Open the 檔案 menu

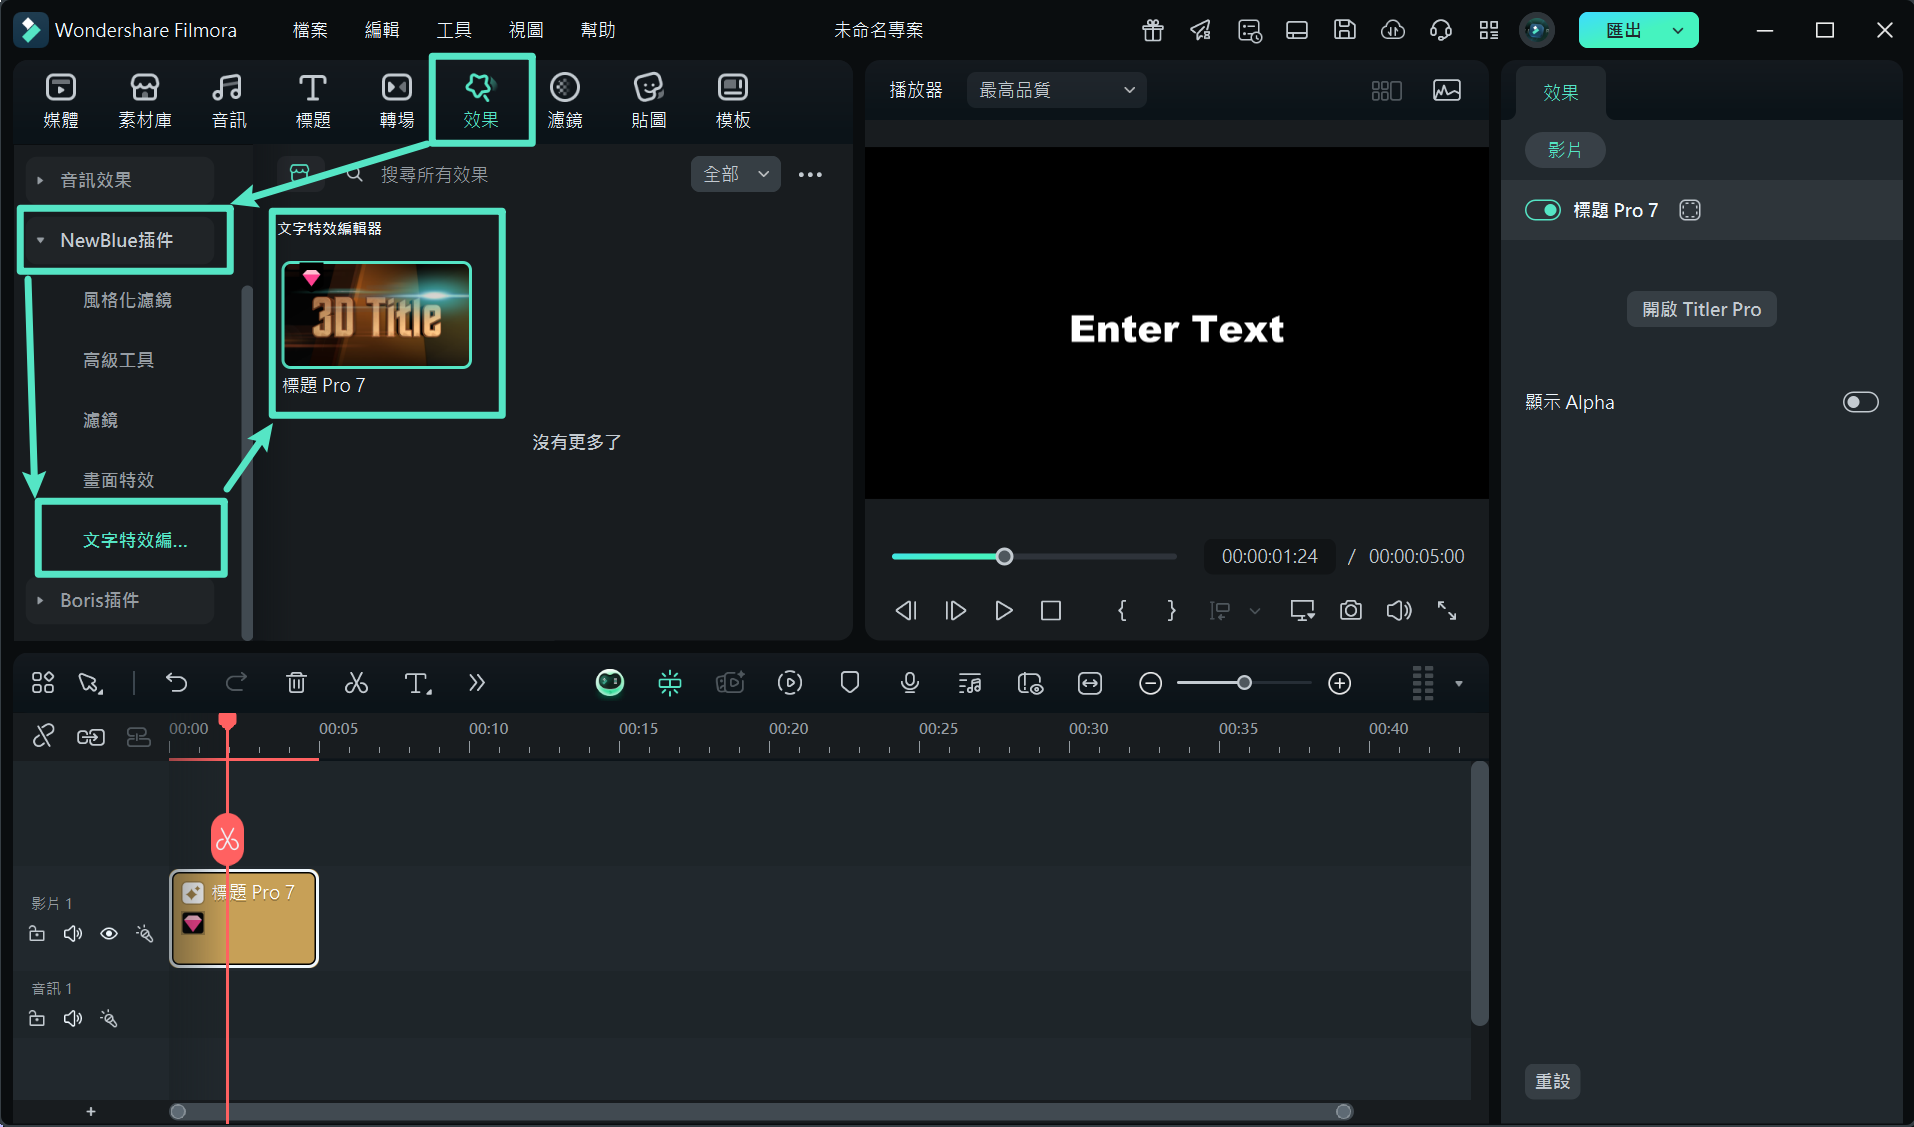(310, 30)
